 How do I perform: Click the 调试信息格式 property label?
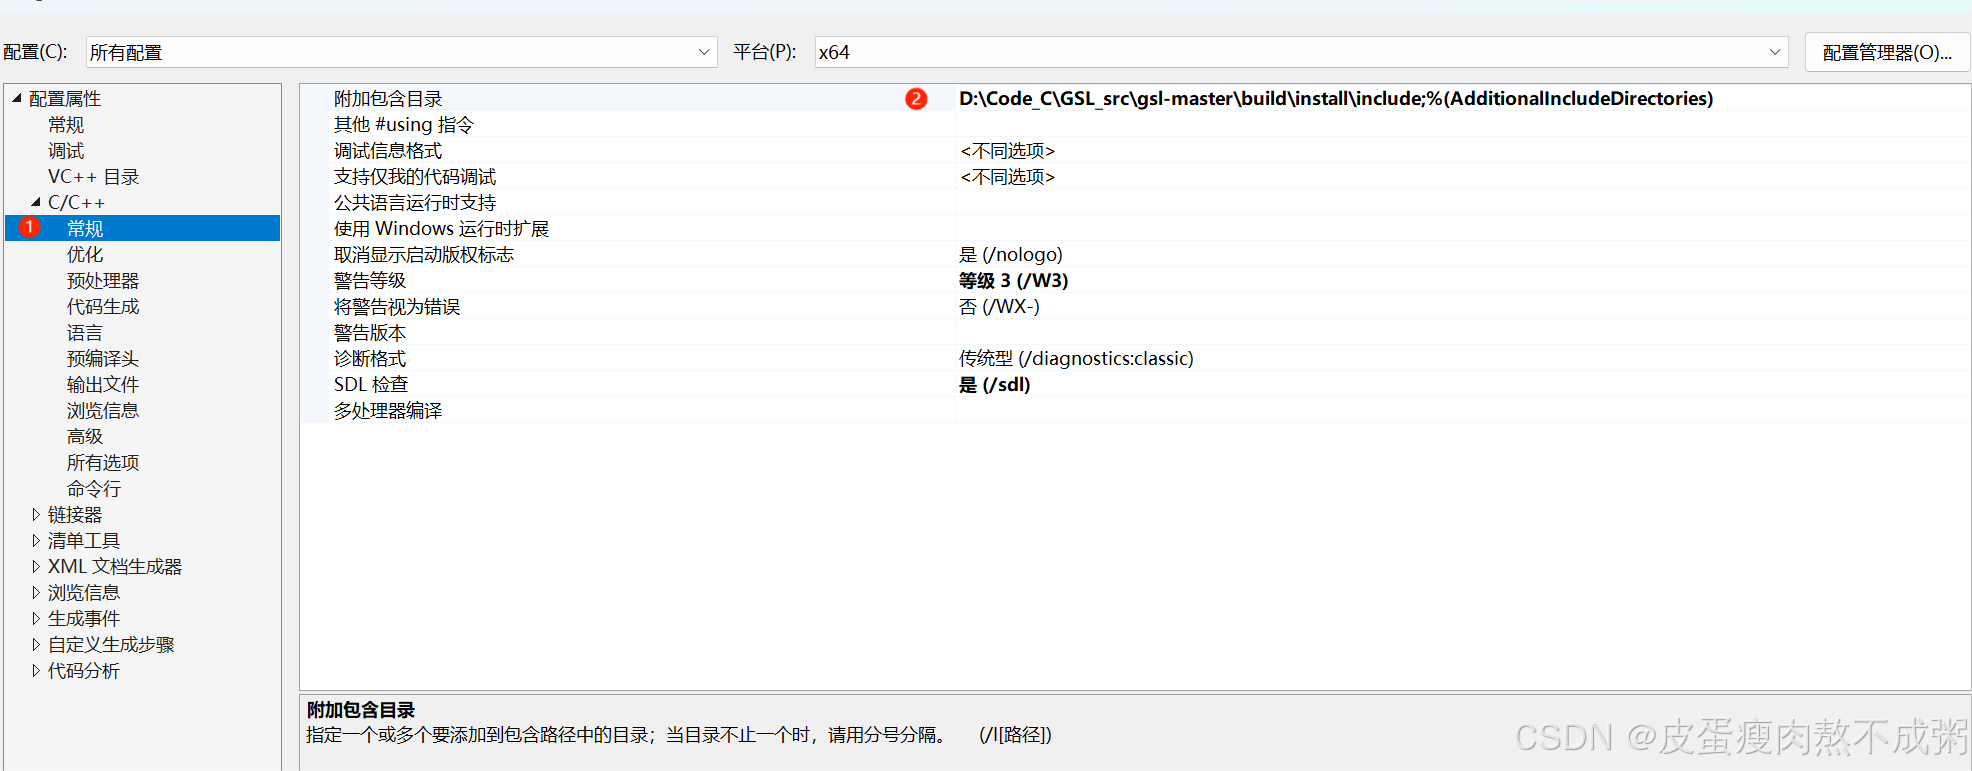point(388,151)
